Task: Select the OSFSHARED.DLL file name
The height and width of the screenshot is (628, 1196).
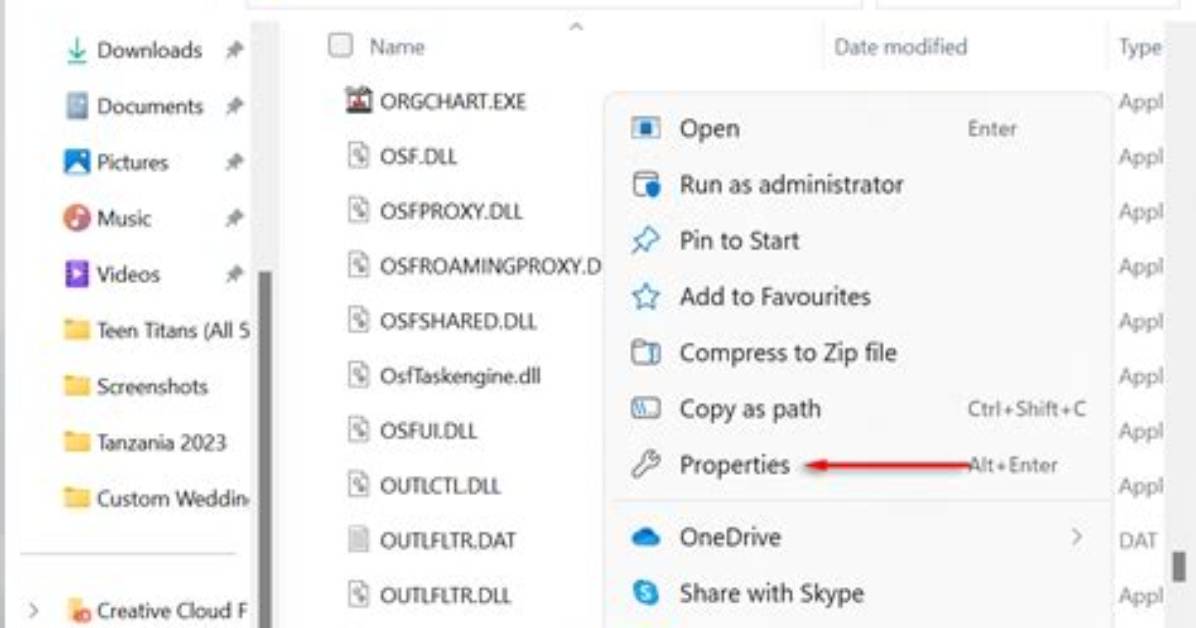Action: (x=458, y=321)
